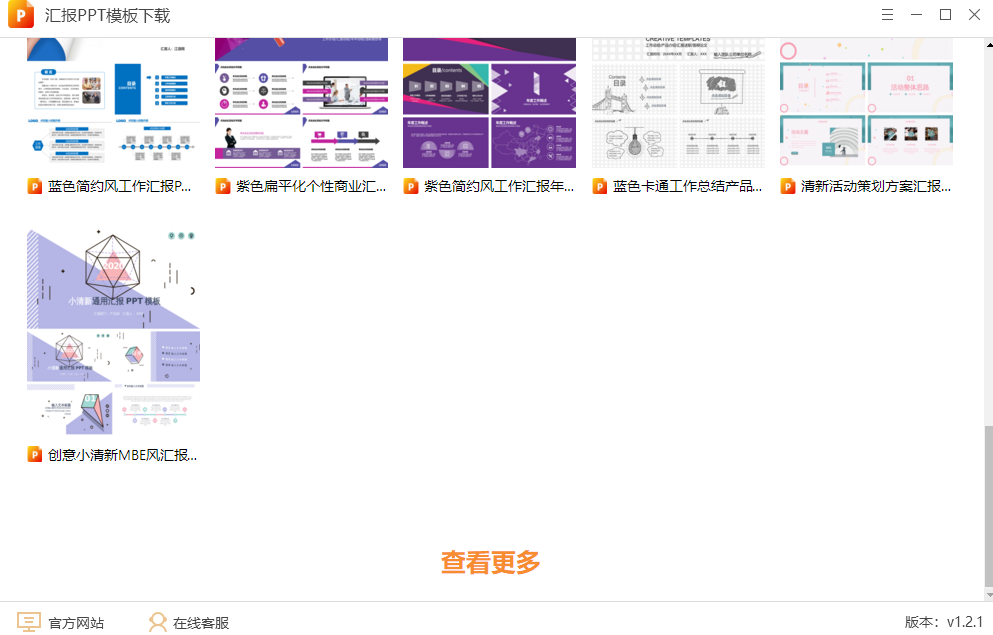The image size is (993, 635).
Task: Preview the 紫色扁平化个性商业 template thumbnail
Action: tap(300, 100)
